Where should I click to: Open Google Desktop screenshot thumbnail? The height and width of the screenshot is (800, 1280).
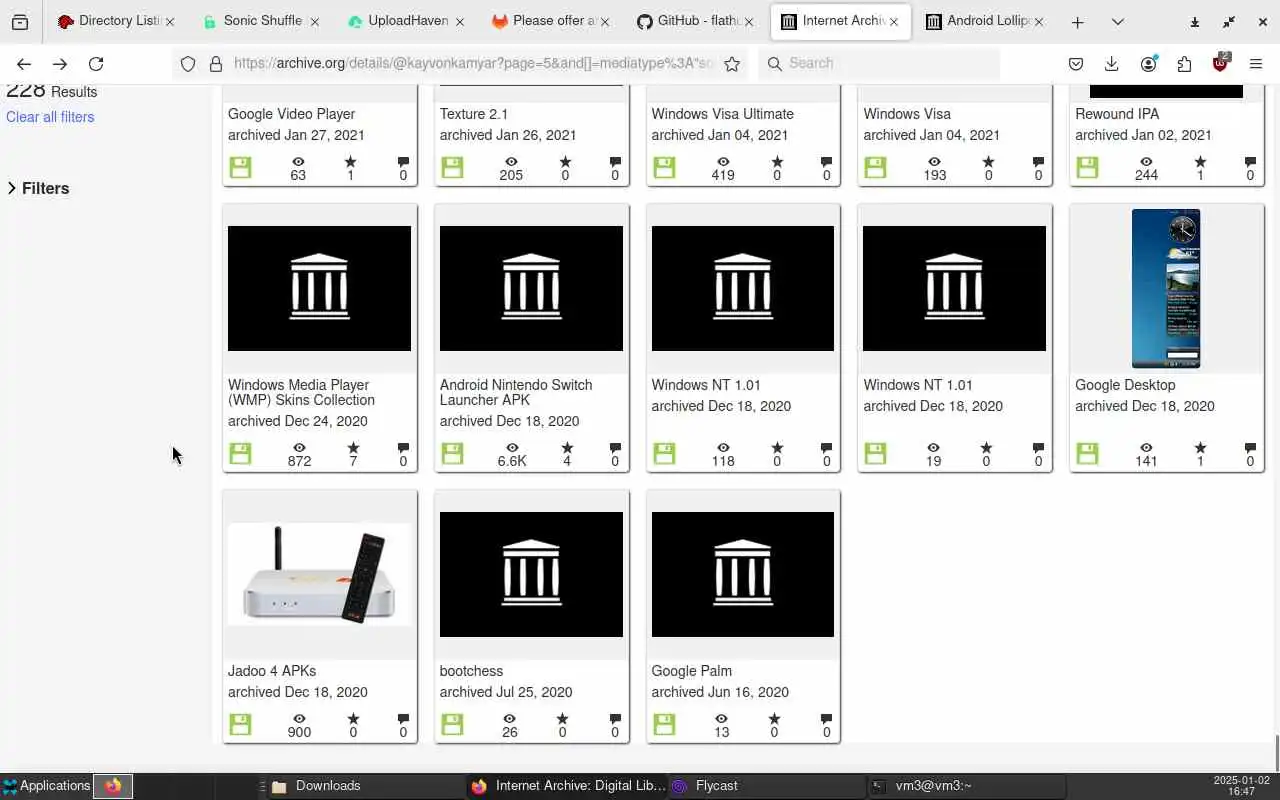(x=1166, y=288)
